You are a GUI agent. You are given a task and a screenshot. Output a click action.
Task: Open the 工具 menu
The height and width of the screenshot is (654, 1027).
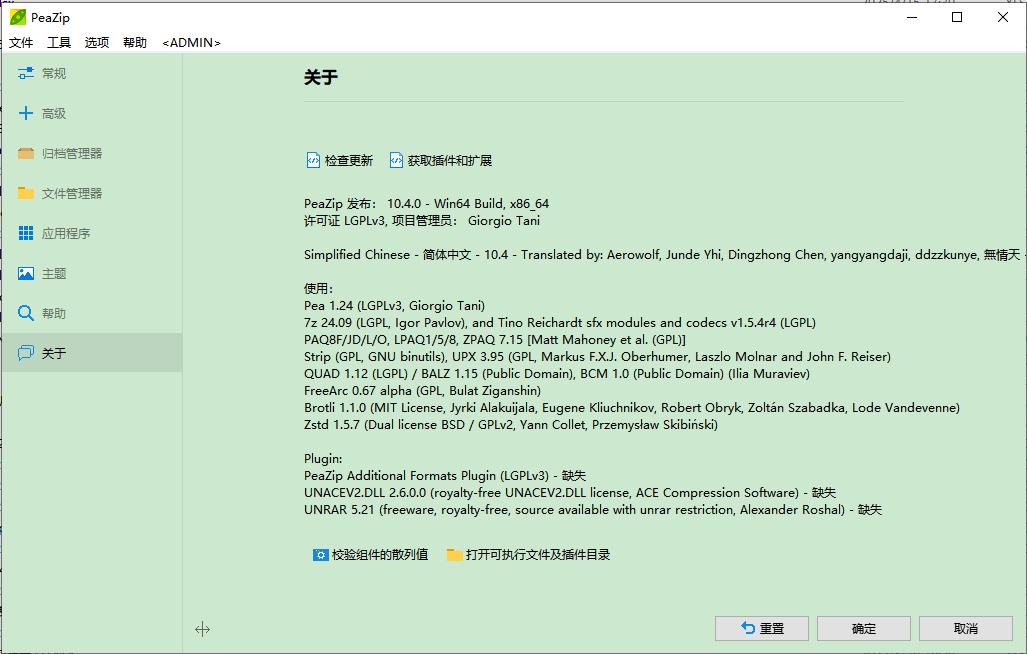click(x=59, y=43)
